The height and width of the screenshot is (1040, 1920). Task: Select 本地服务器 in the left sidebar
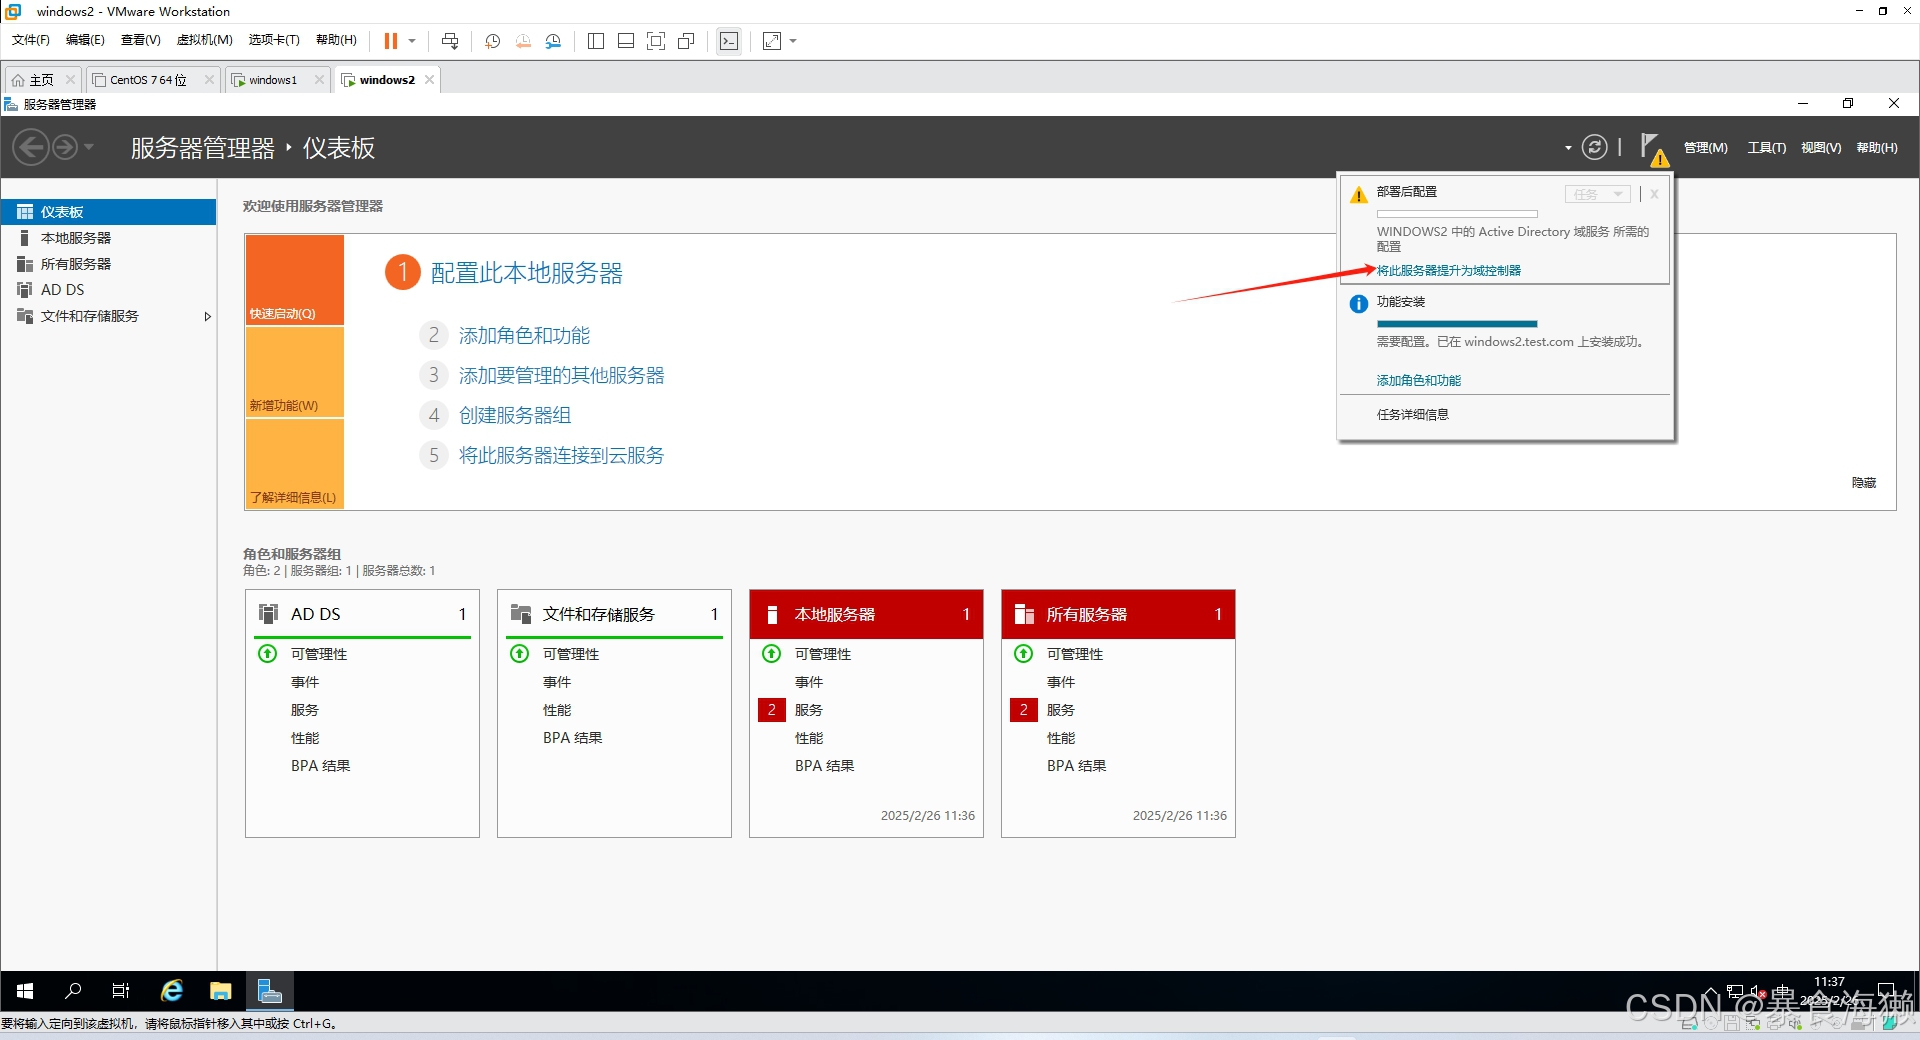coord(108,238)
